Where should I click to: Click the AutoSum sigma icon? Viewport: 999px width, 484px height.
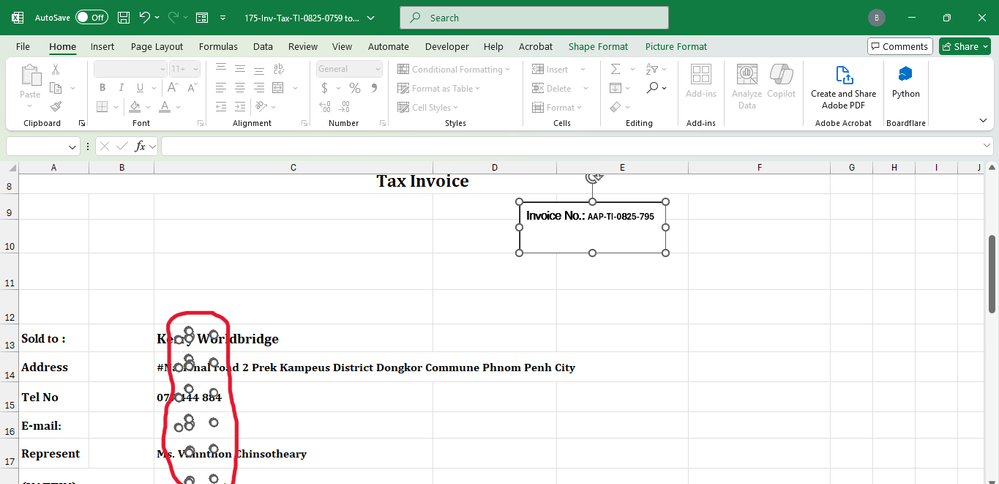[616, 69]
